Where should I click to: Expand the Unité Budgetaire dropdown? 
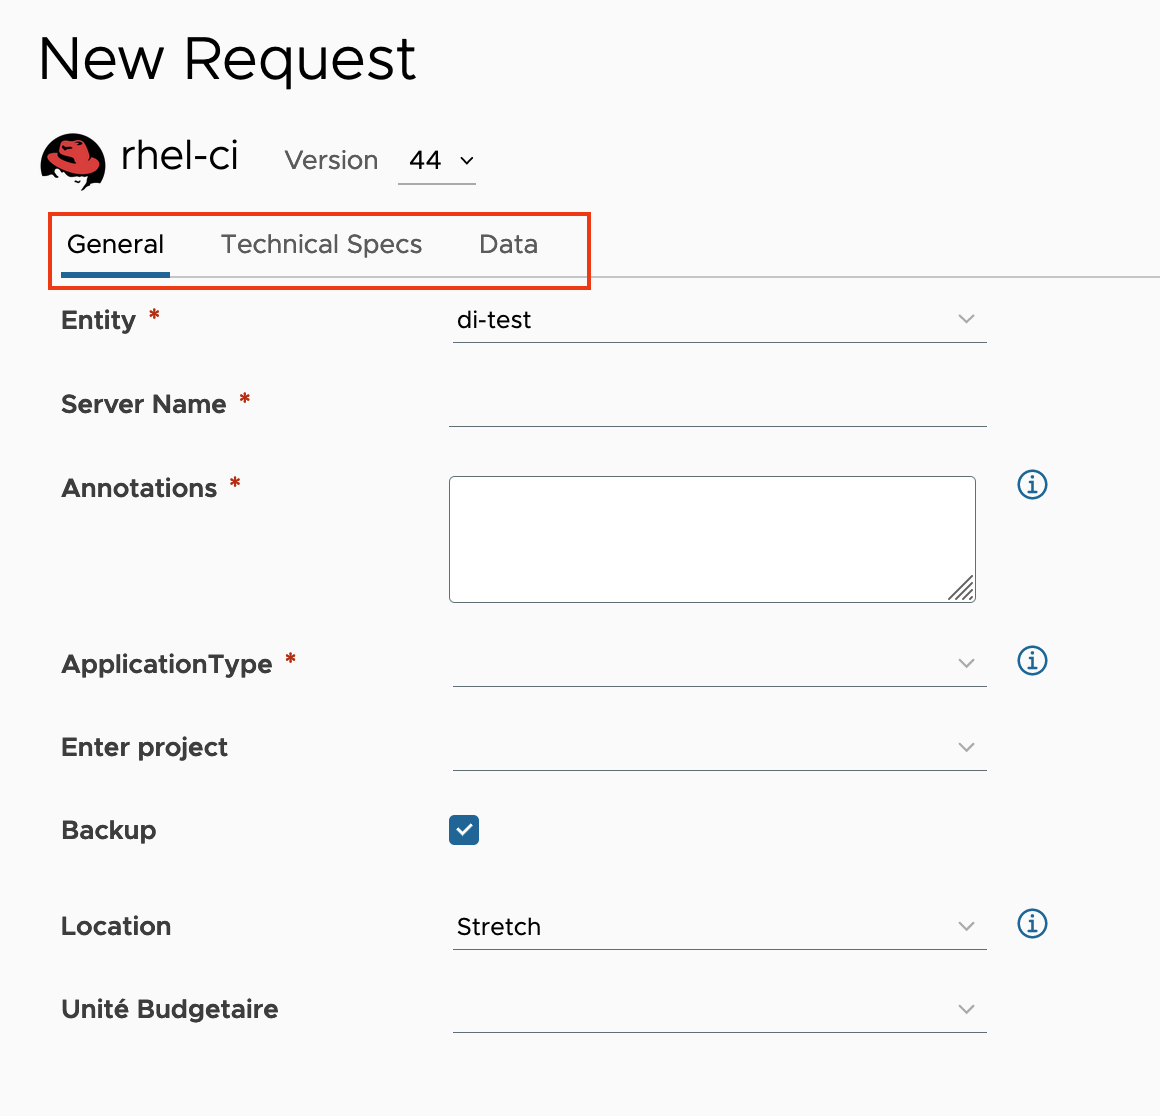pos(719,1010)
